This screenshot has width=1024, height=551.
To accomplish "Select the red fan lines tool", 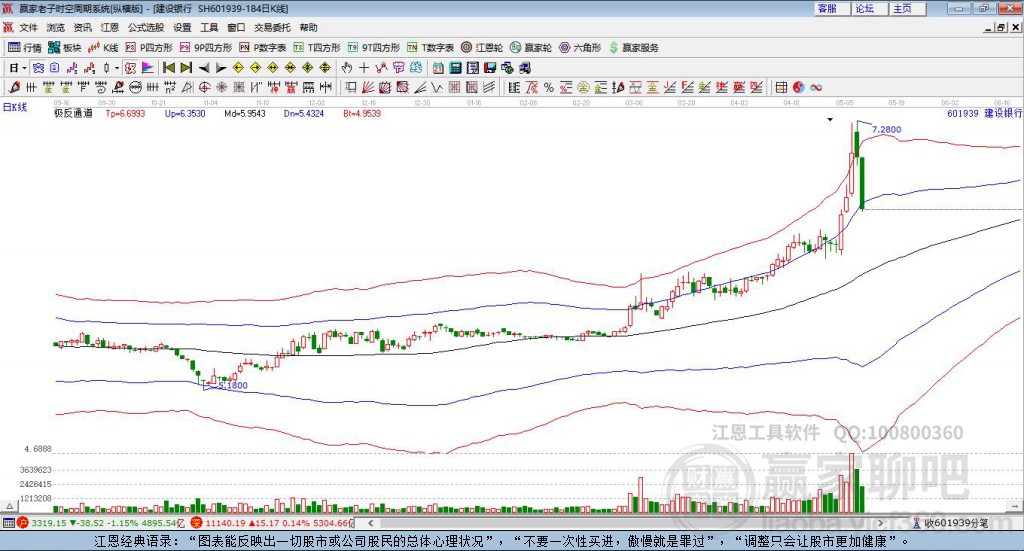I will [368, 87].
